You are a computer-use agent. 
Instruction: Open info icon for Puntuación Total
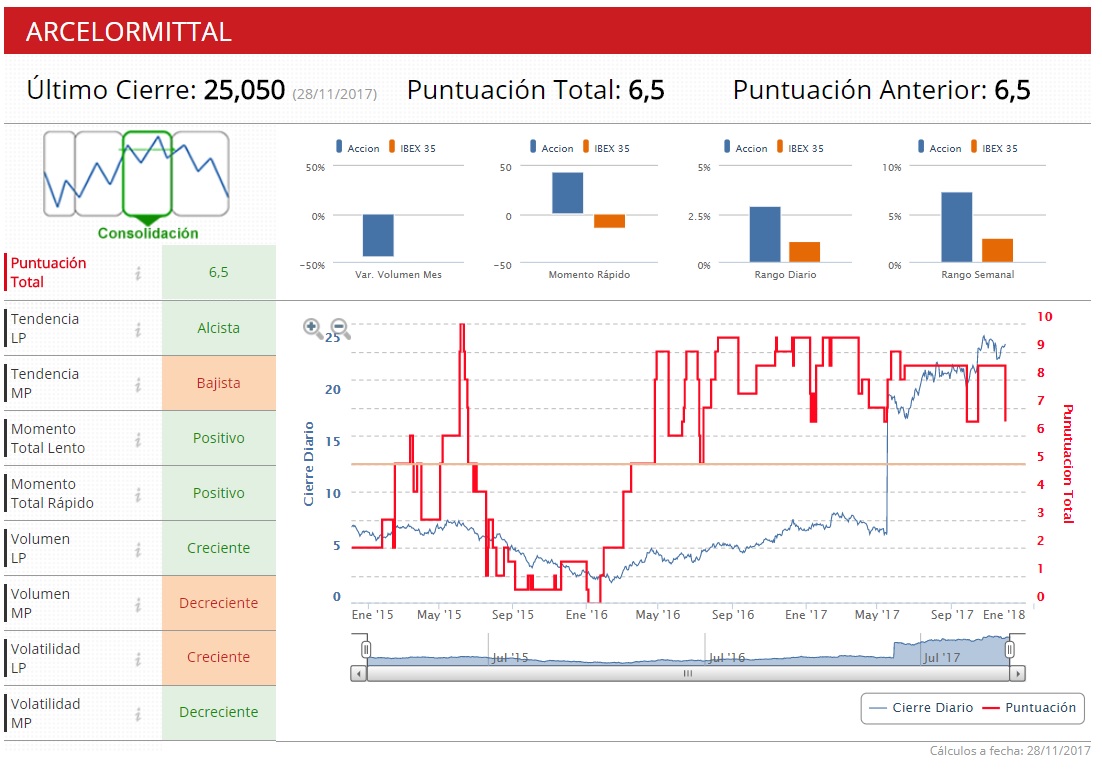click(138, 273)
